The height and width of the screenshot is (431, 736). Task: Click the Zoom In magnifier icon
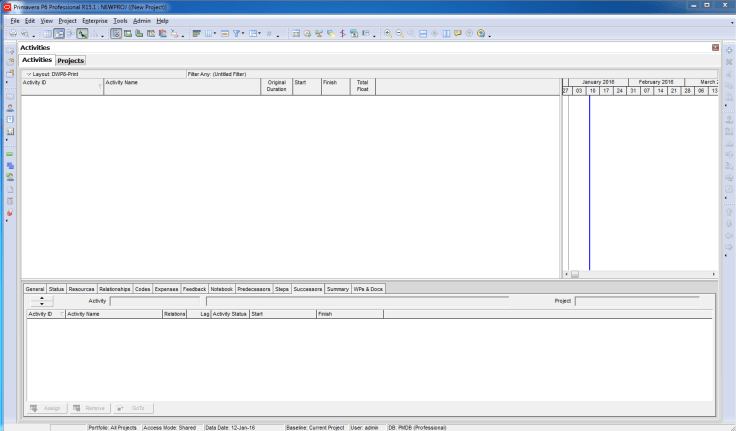pyautogui.click(x=387, y=33)
